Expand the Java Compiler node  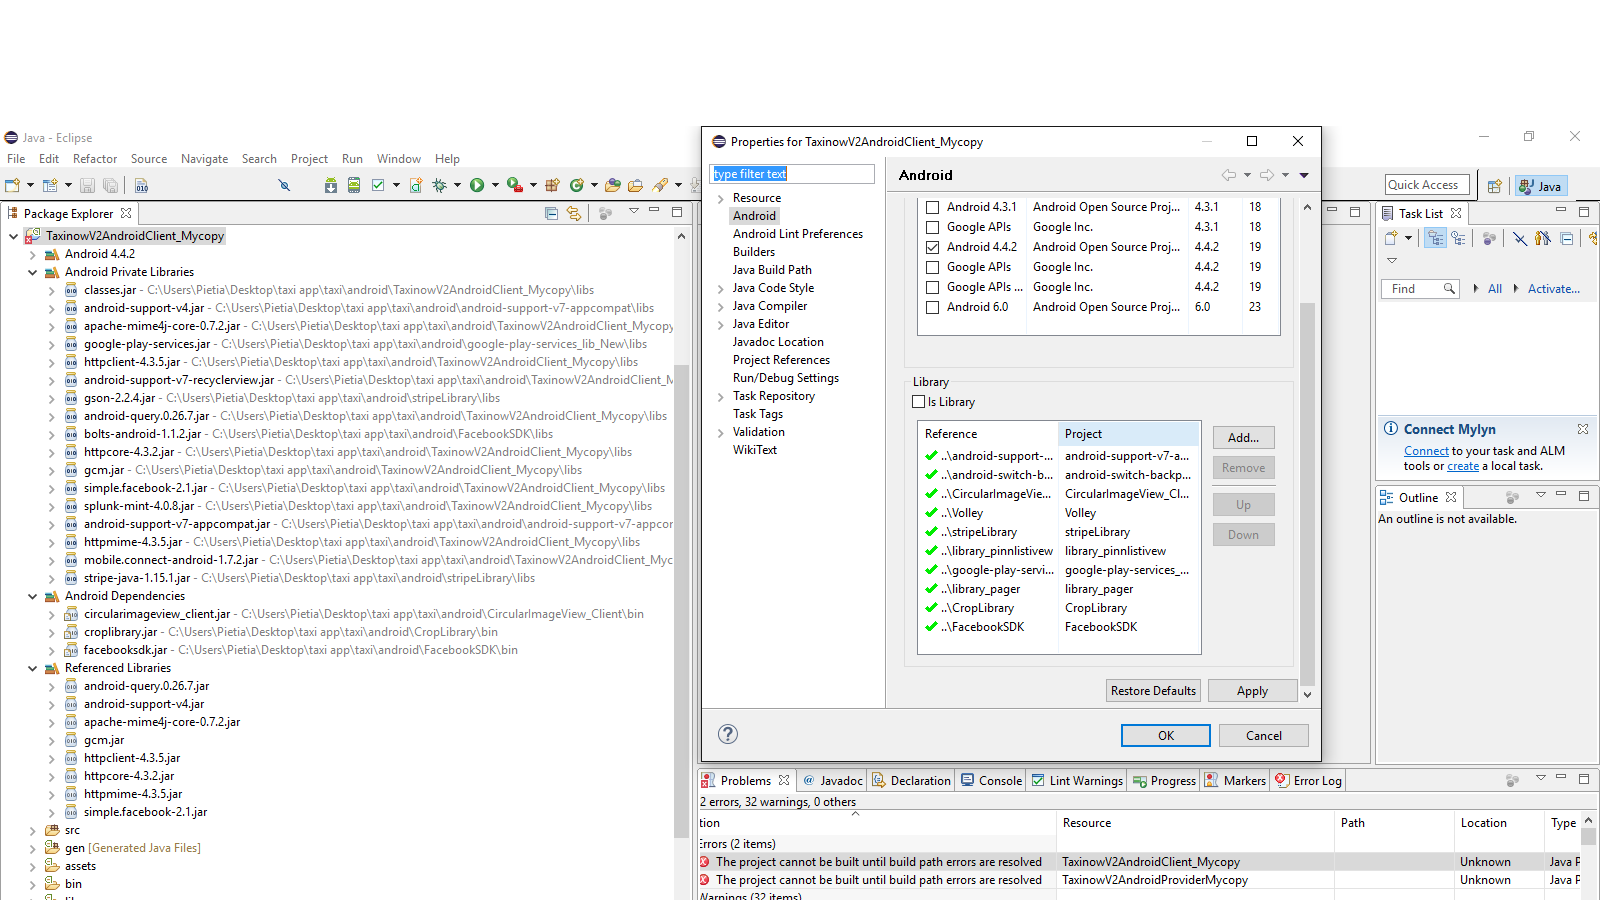tap(720, 307)
